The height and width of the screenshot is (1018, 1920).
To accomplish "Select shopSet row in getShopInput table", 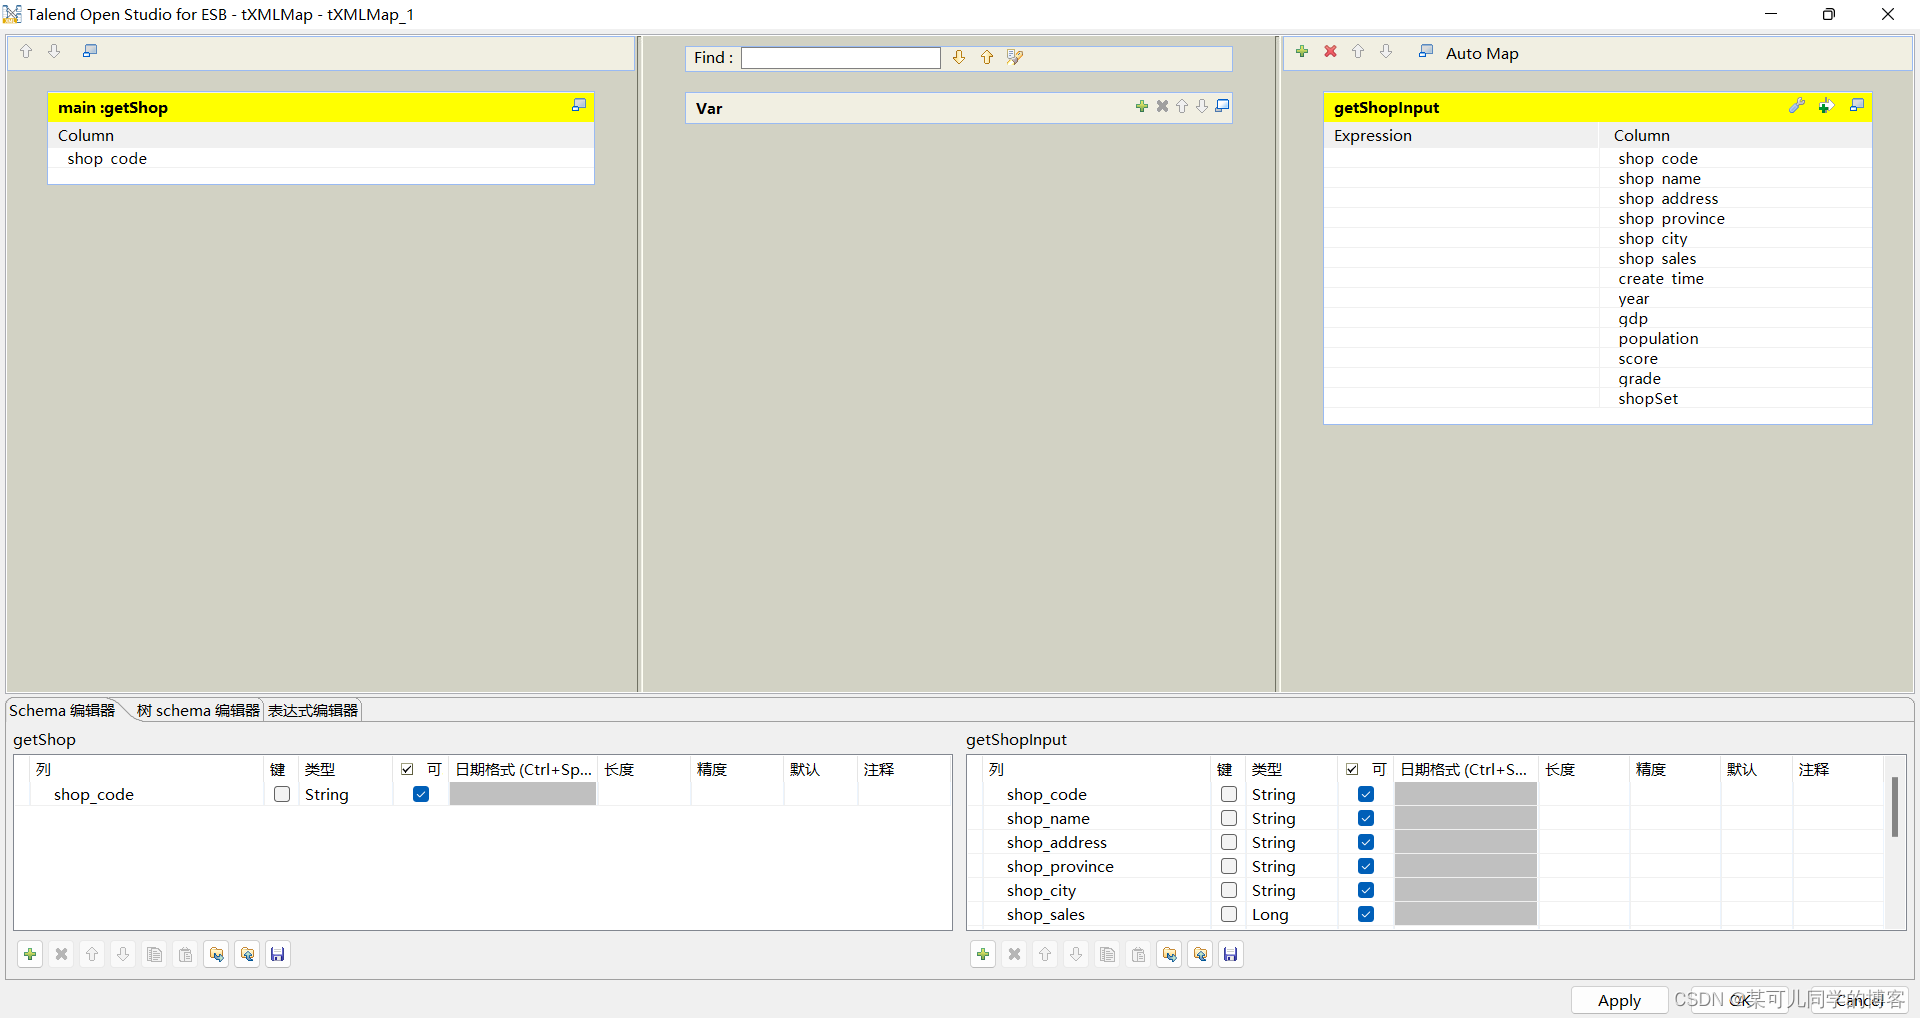I will 1598,399.
